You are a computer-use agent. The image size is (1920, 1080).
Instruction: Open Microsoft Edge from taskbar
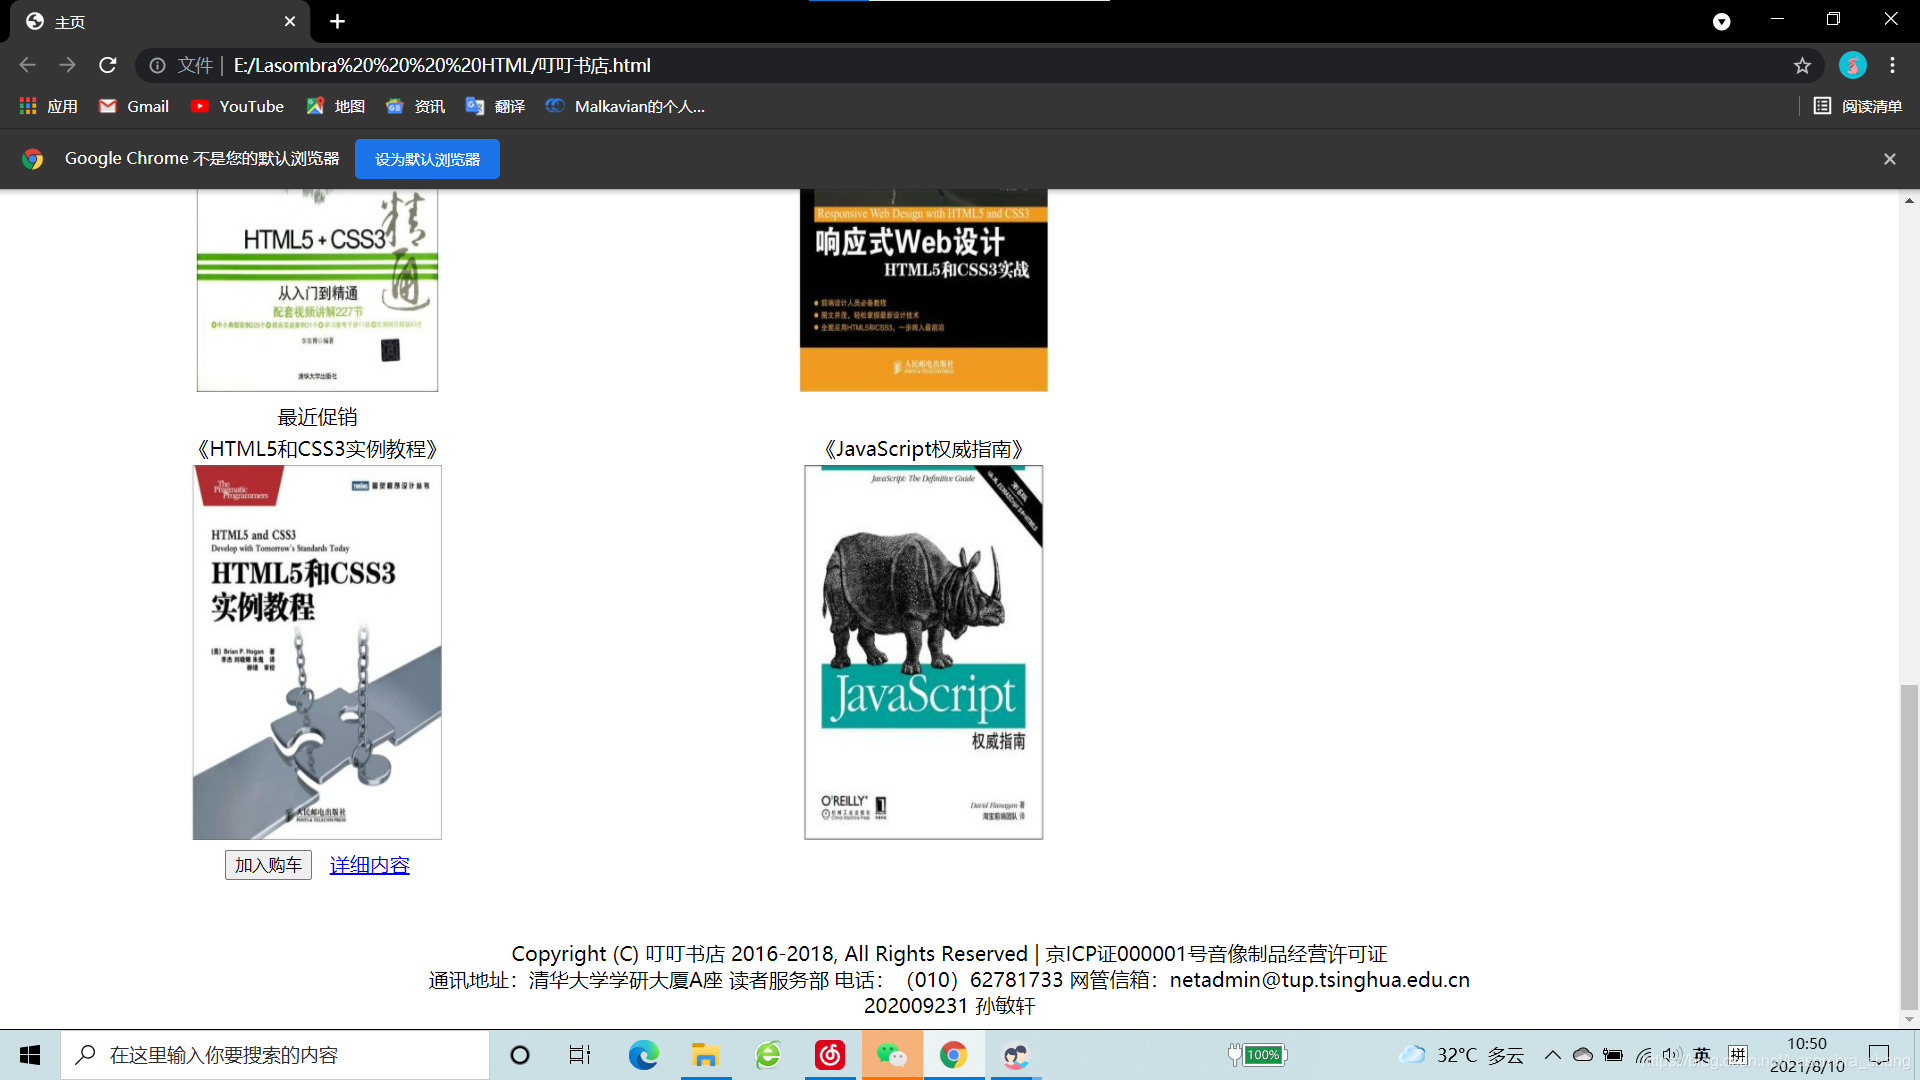tap(643, 1055)
